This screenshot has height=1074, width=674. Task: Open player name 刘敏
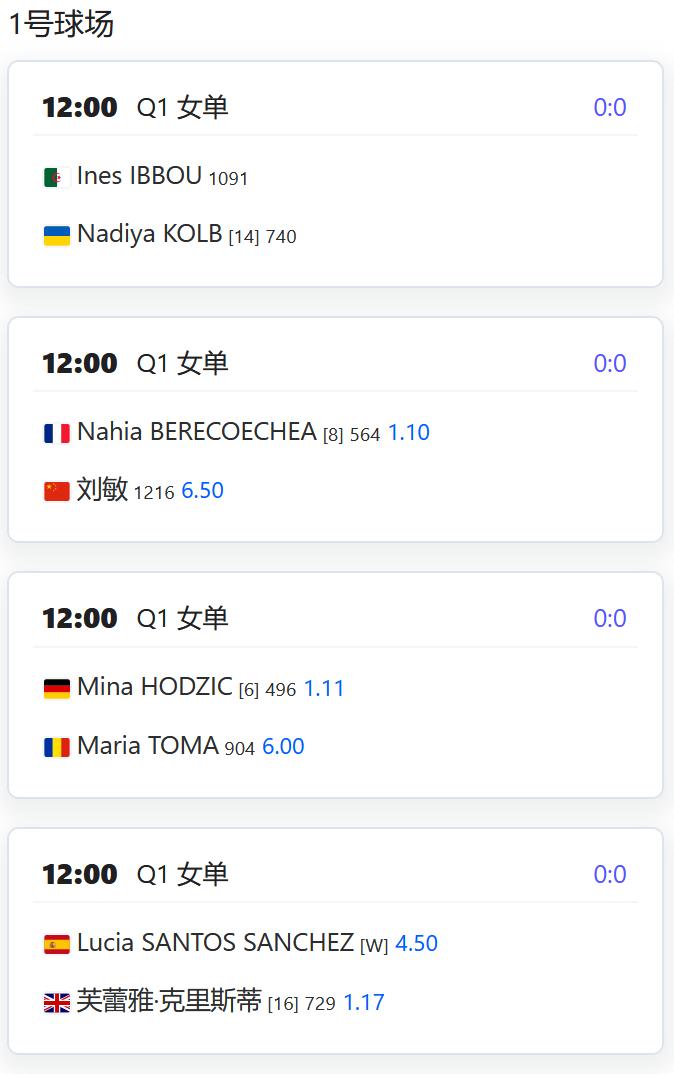click(x=102, y=490)
